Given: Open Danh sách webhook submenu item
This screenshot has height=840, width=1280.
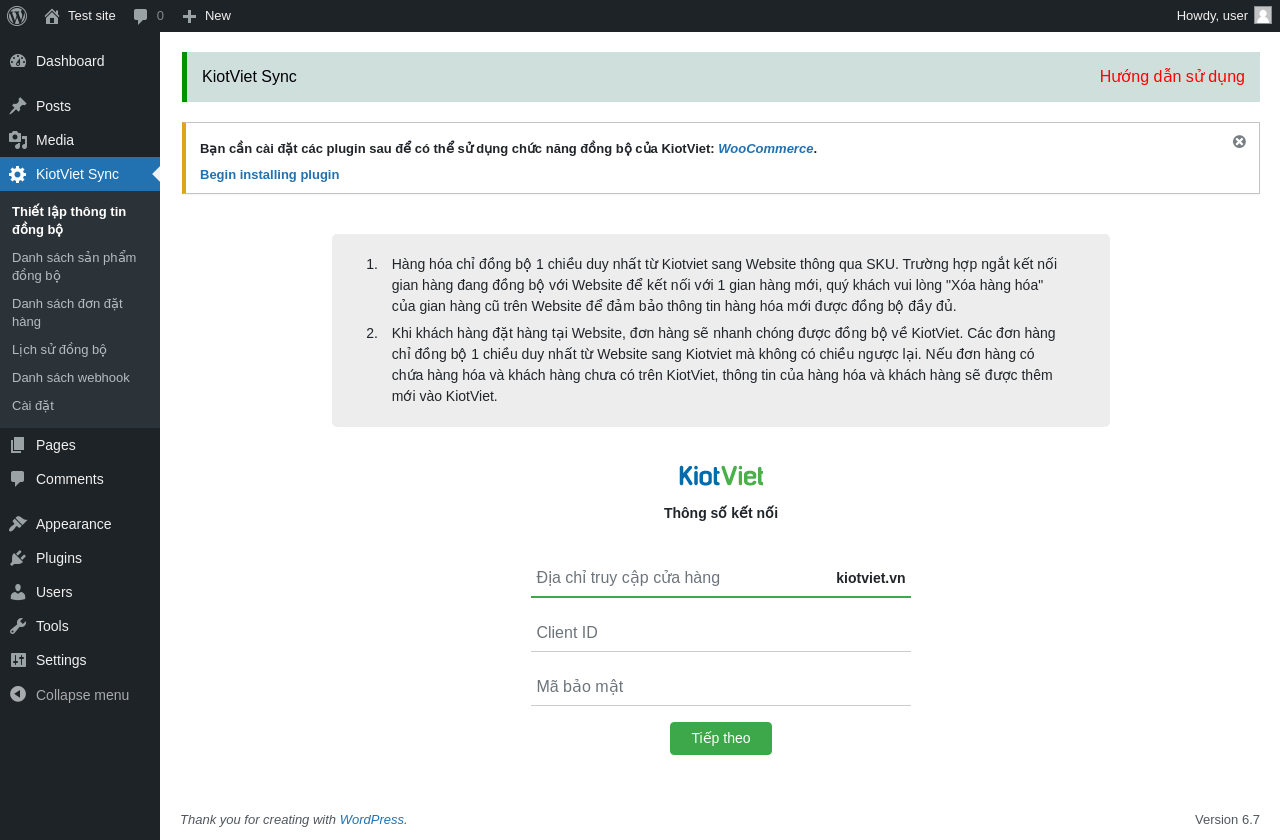Looking at the screenshot, I should point(71,378).
